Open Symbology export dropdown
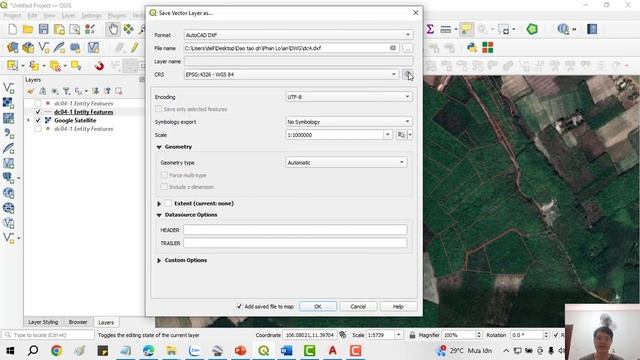Image resolution: width=640 pixels, height=360 pixels. (x=349, y=122)
